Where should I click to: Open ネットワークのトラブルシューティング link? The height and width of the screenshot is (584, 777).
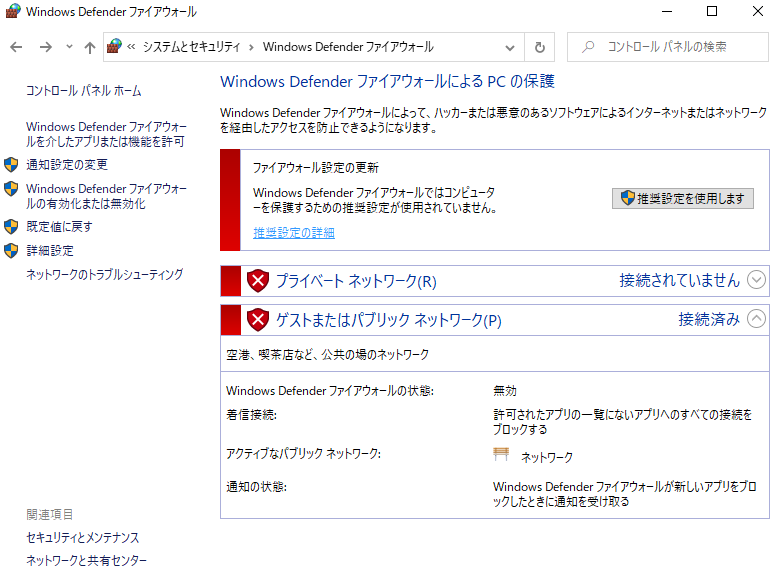coord(105,274)
